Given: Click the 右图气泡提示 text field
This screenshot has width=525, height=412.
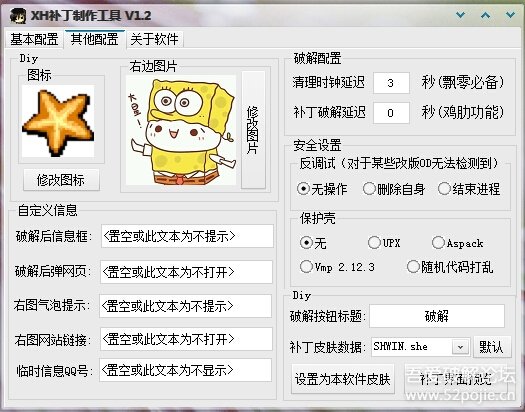Looking at the screenshot, I should (185, 306).
